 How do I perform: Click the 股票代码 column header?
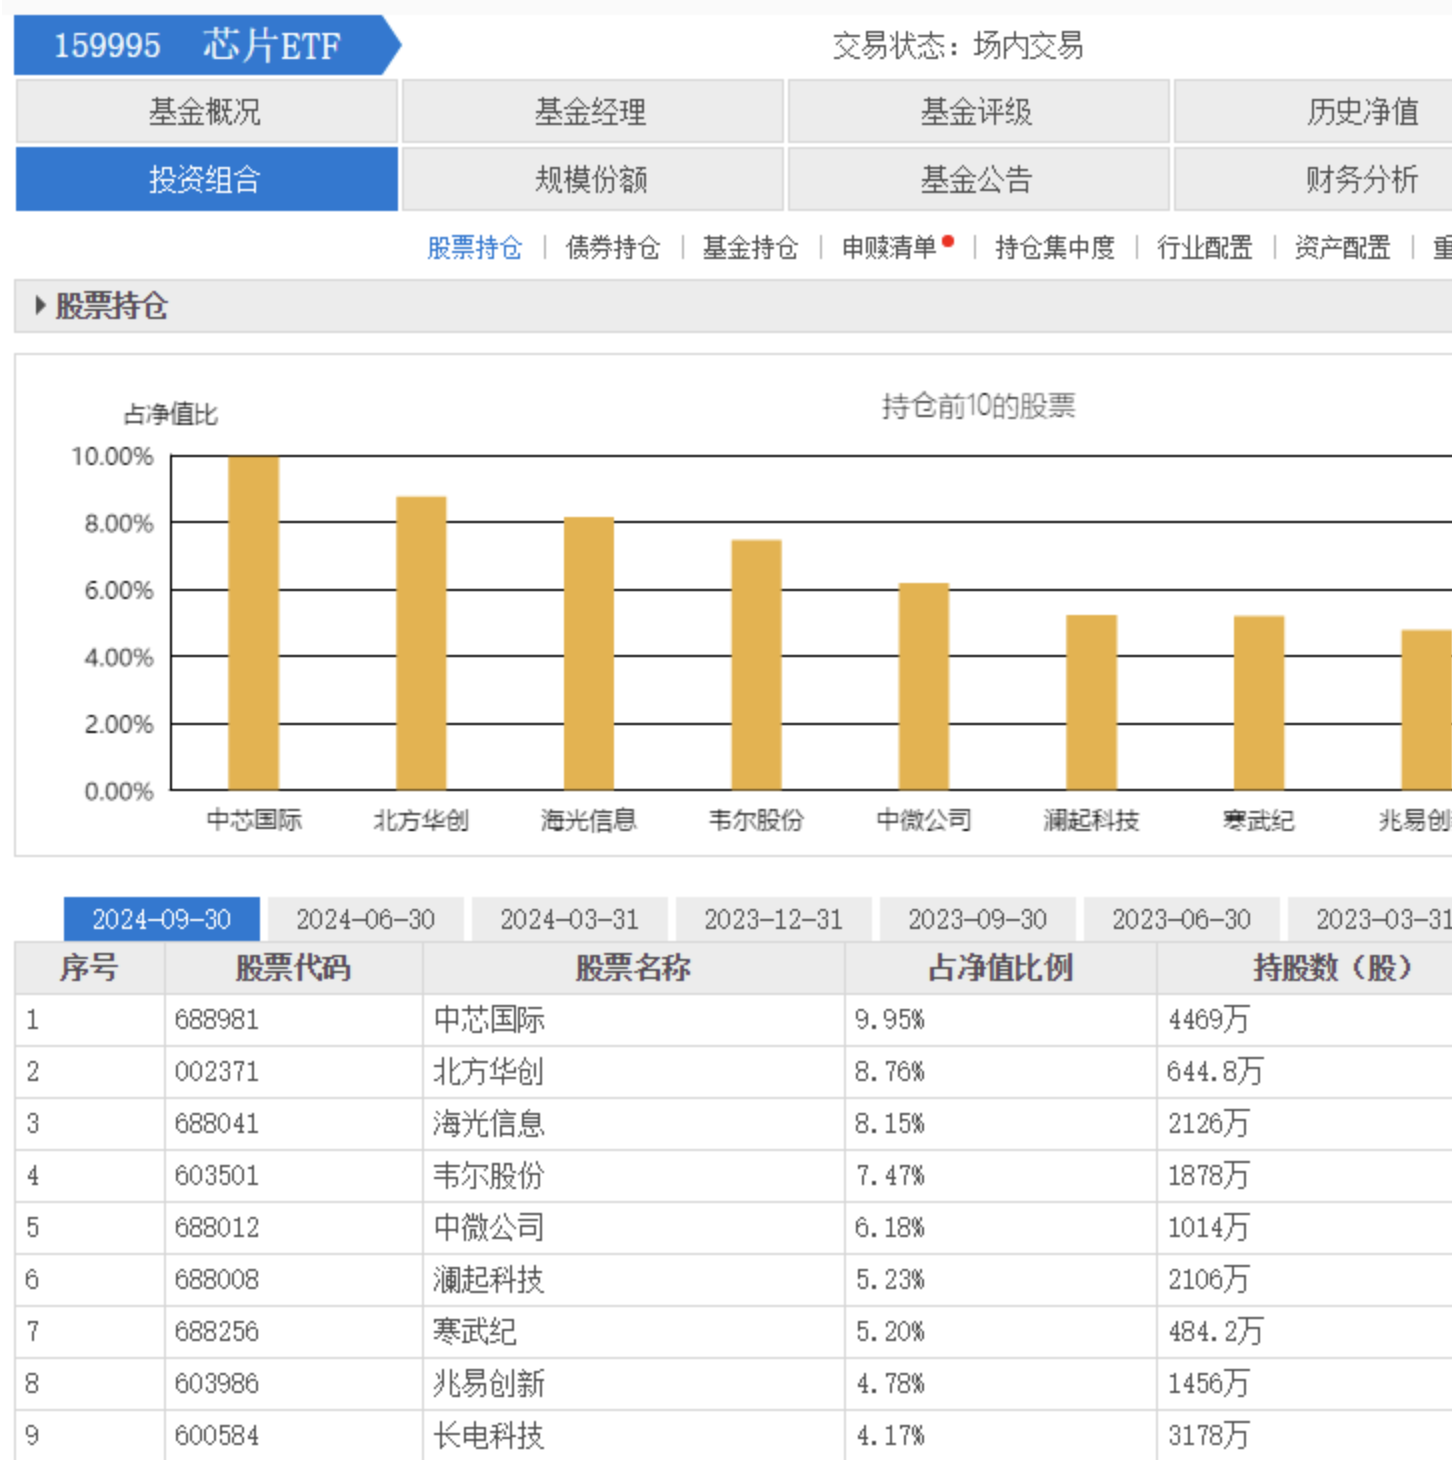tap(294, 968)
